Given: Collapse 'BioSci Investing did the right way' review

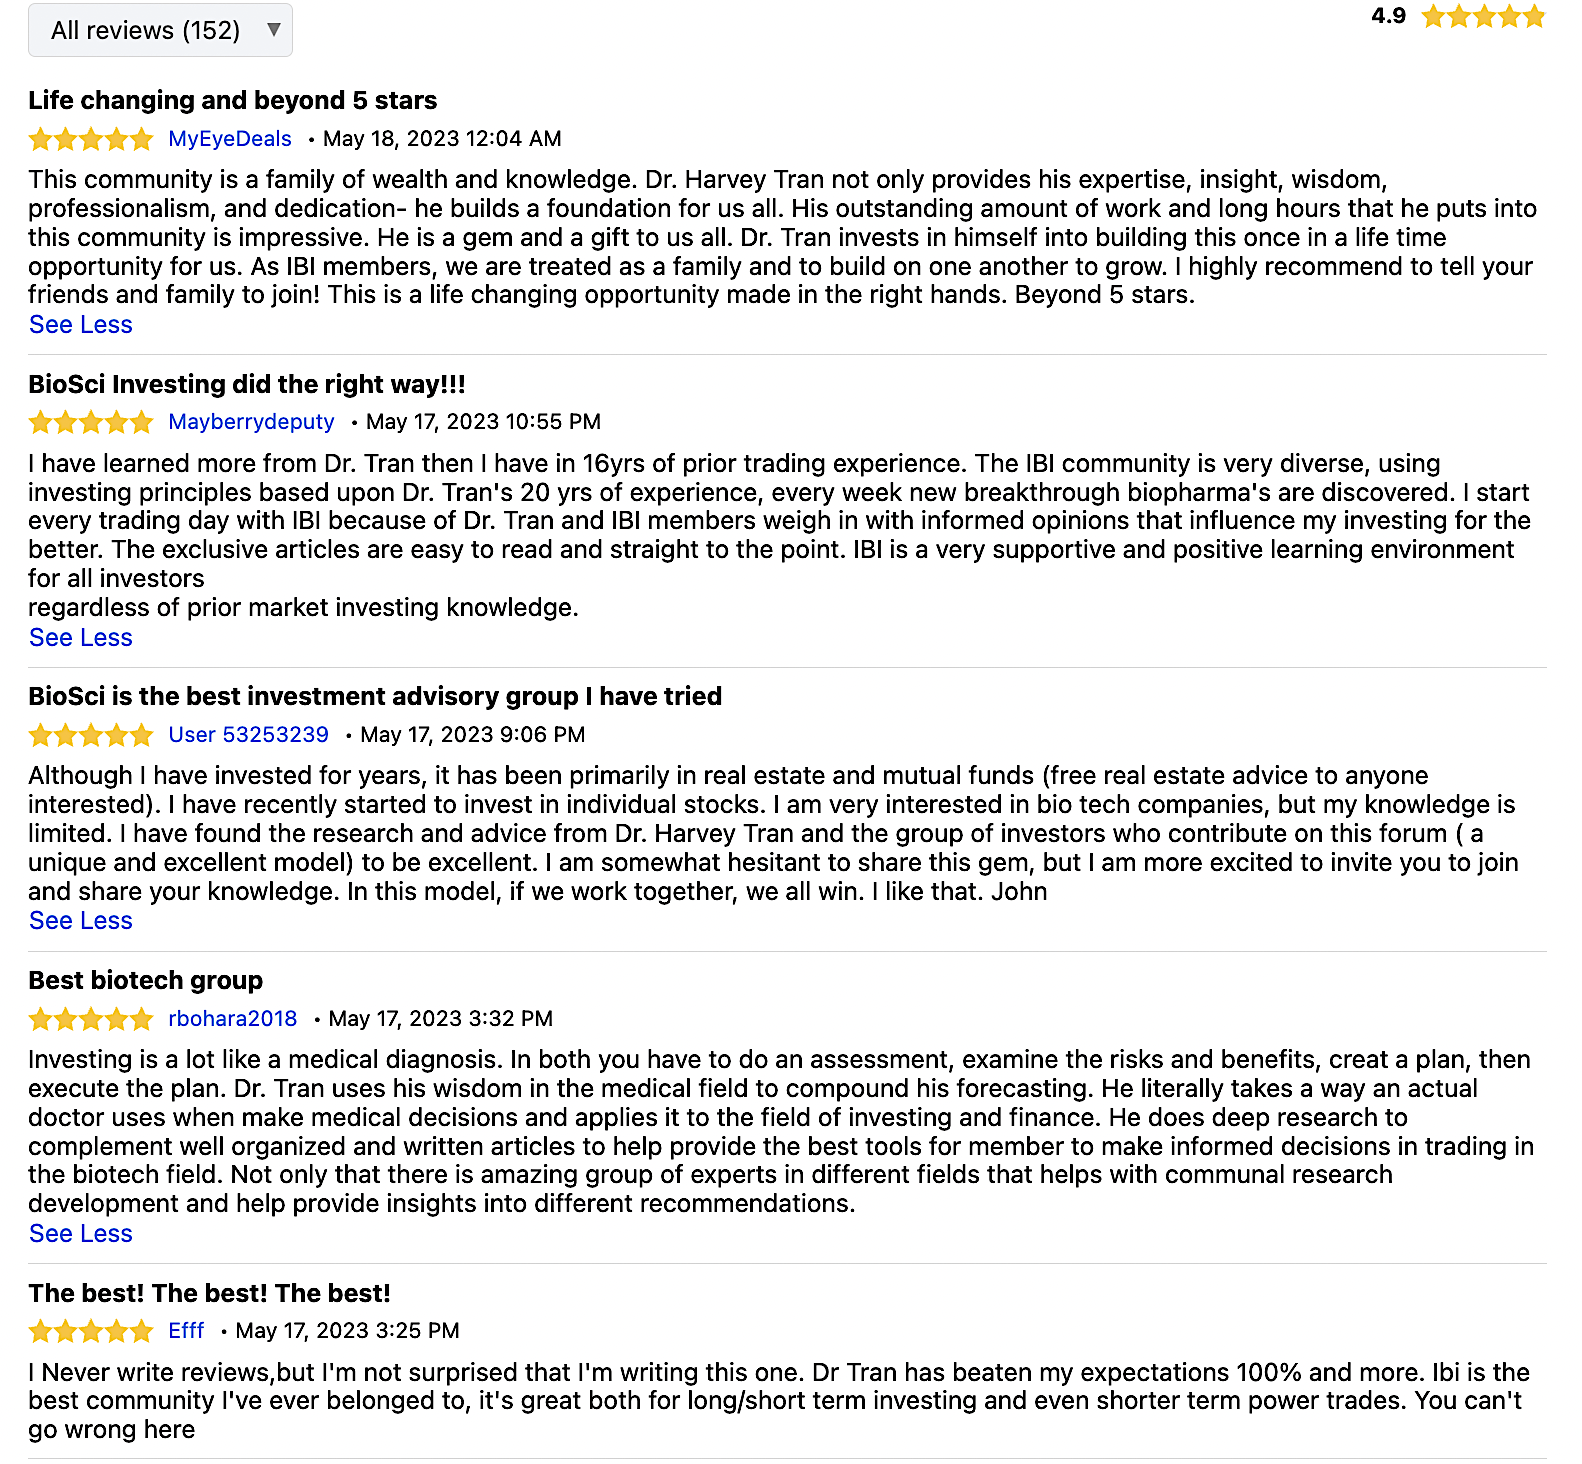Looking at the screenshot, I should click(81, 638).
